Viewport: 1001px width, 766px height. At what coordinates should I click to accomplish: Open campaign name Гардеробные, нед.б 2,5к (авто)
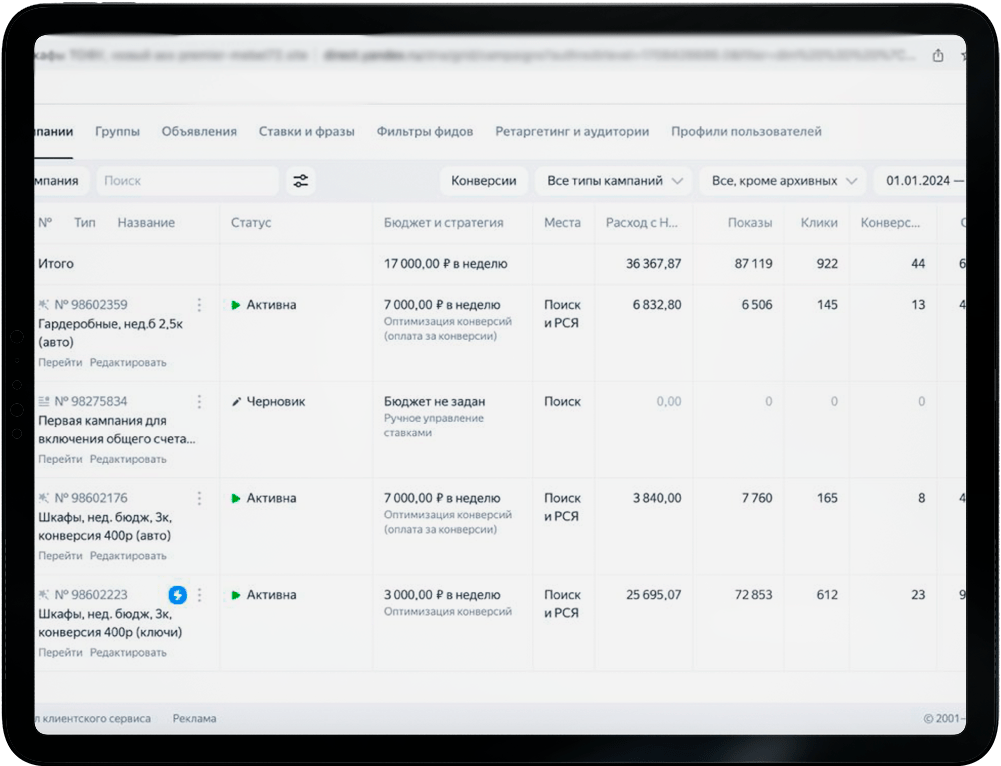(x=110, y=333)
